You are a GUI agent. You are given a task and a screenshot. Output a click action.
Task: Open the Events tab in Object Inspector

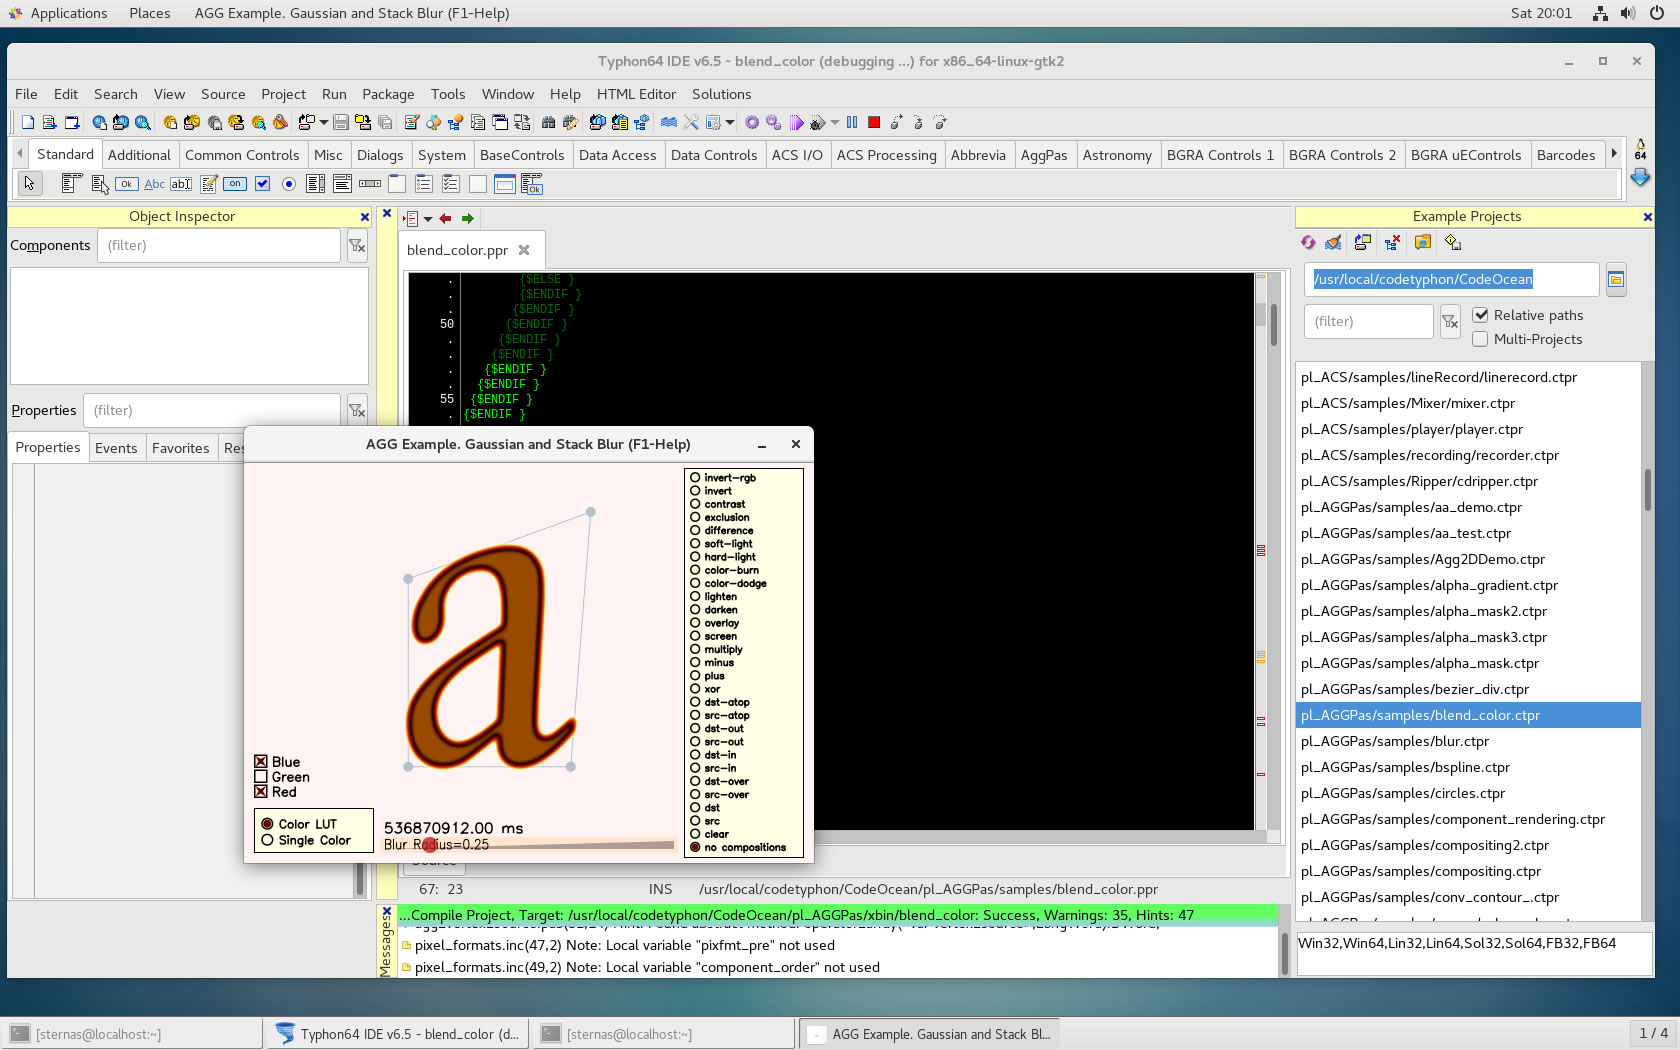pyautogui.click(x=116, y=448)
